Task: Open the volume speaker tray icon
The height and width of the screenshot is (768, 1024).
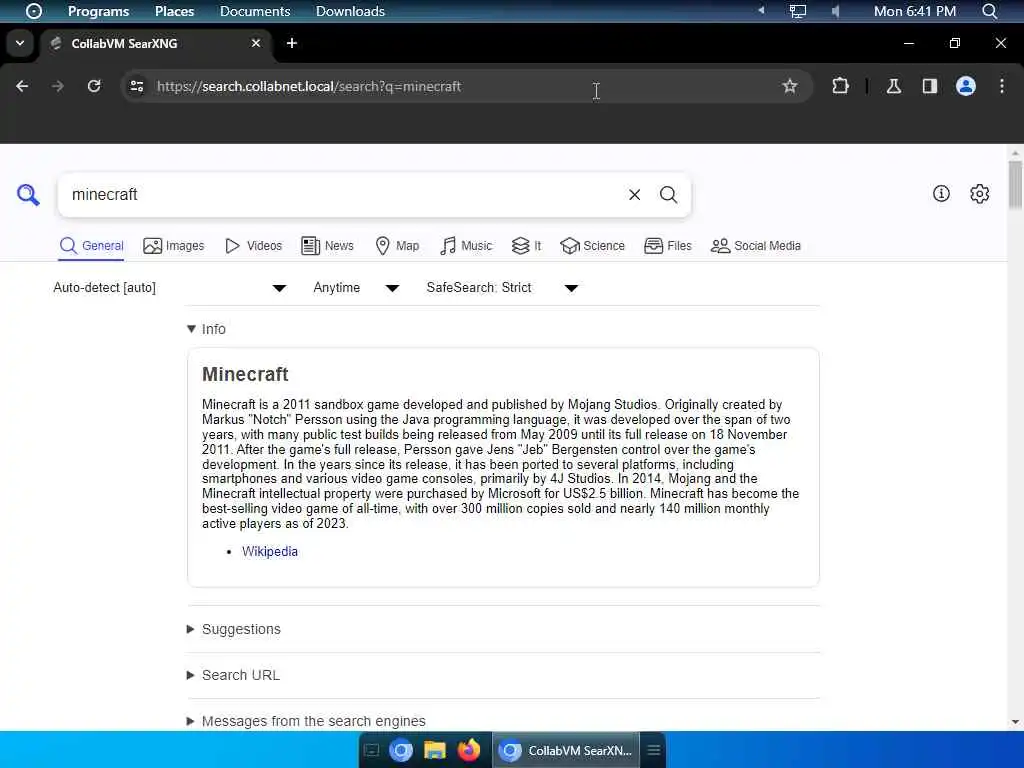Action: pyautogui.click(x=835, y=11)
